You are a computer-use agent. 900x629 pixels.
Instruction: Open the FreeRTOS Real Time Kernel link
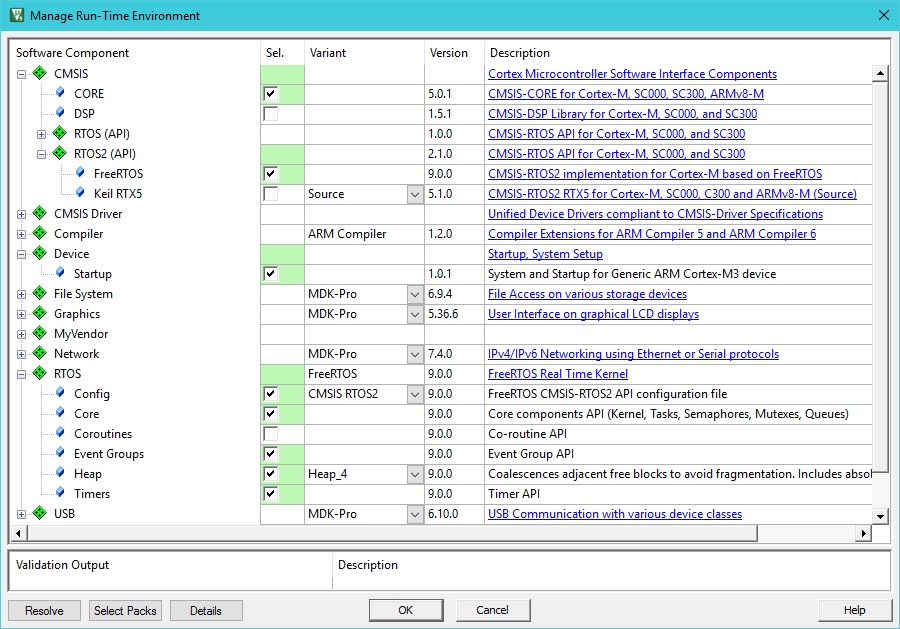558,374
